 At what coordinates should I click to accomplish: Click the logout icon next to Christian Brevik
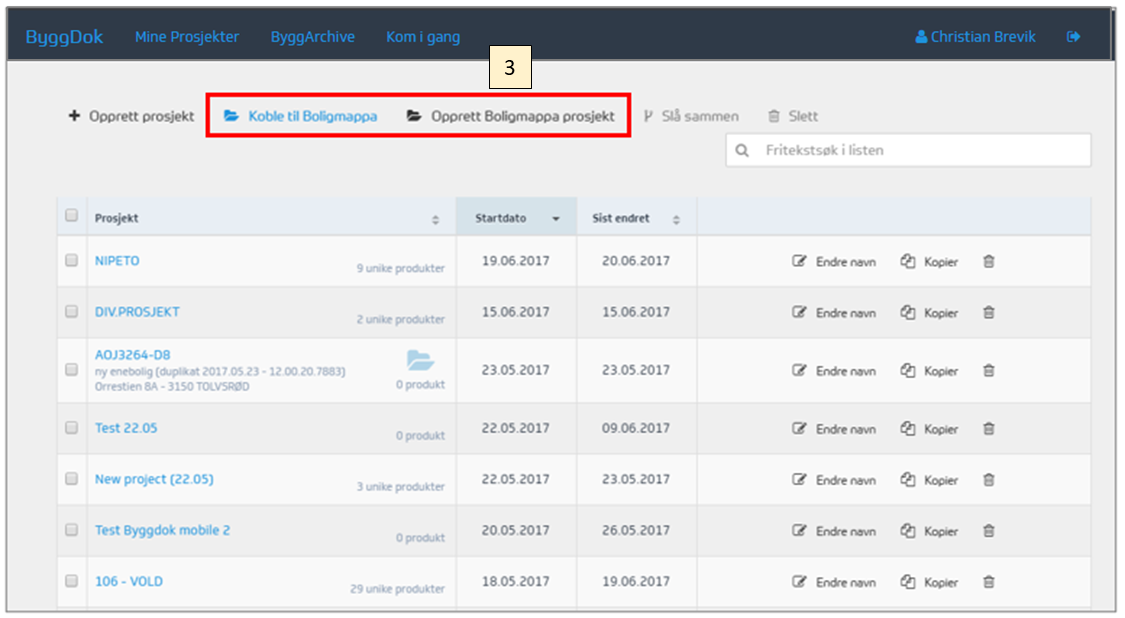1073,37
